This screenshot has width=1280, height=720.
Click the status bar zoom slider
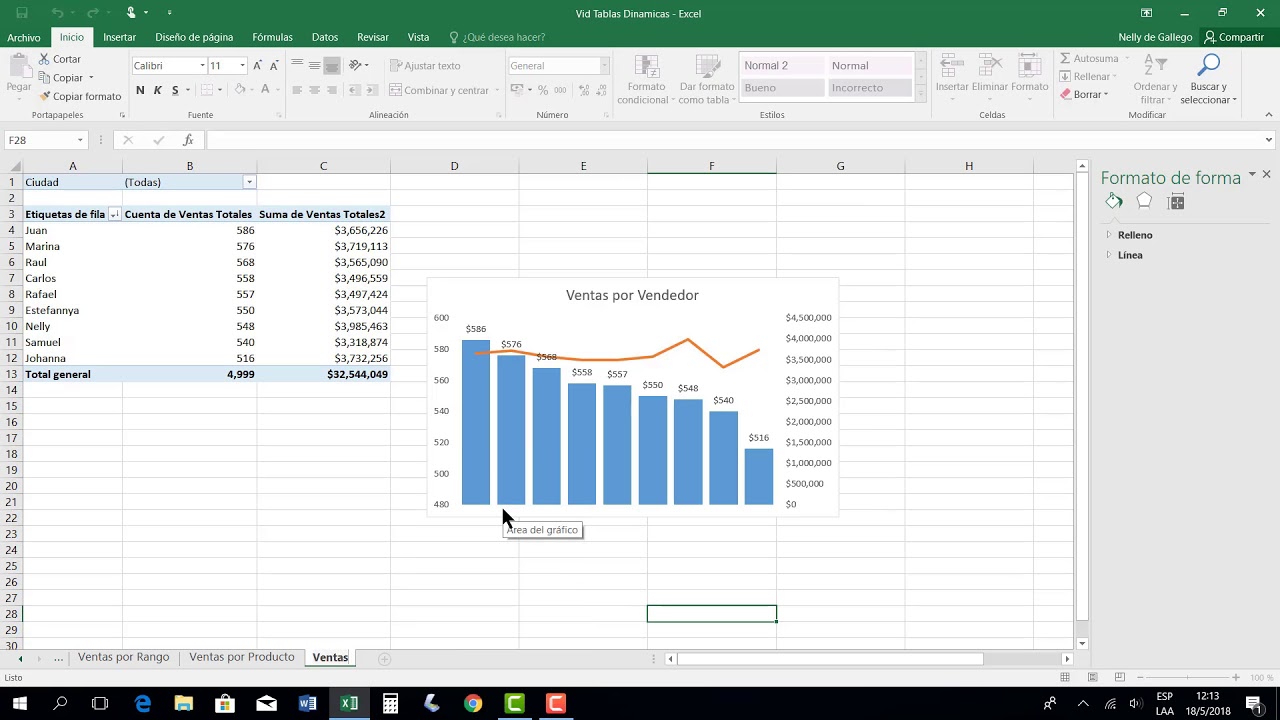[1186, 677]
